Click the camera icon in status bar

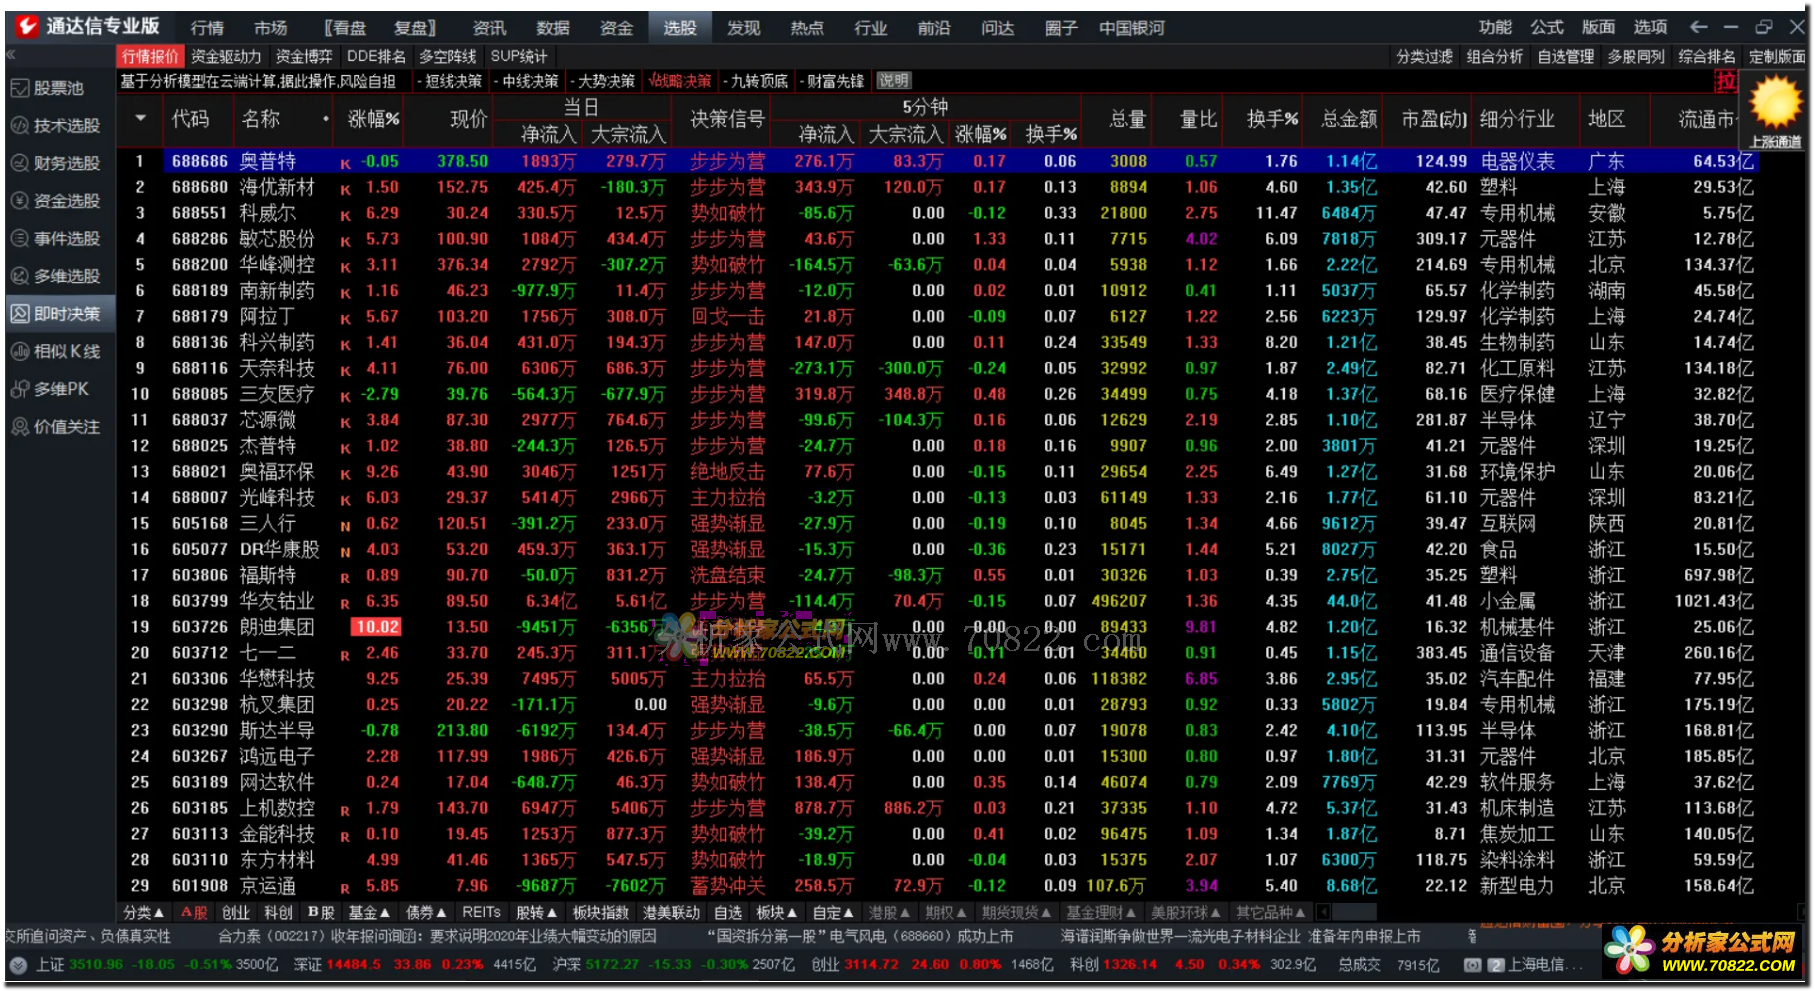coord(1472,965)
